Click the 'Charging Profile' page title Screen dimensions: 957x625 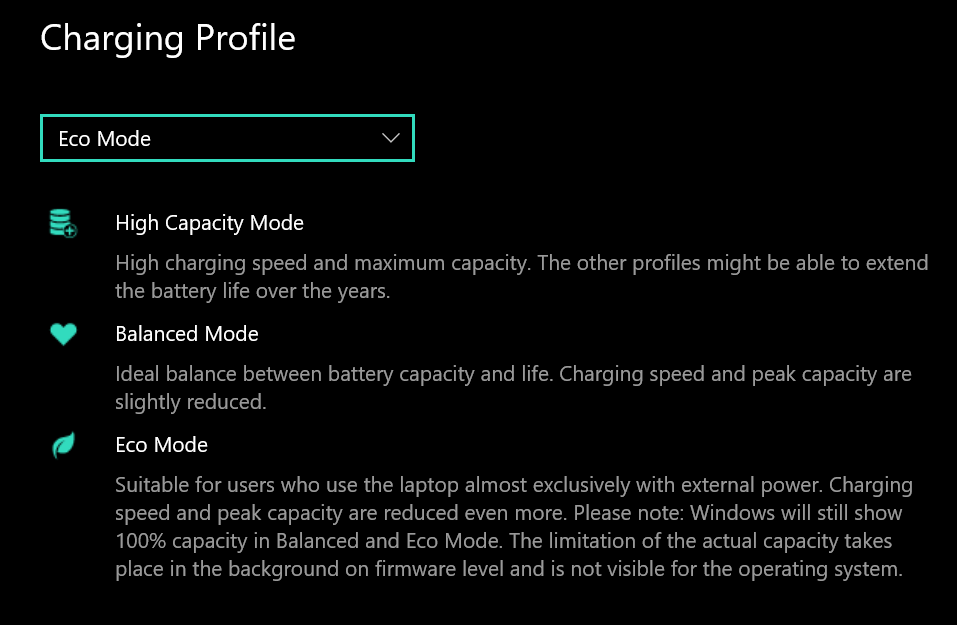(168, 38)
